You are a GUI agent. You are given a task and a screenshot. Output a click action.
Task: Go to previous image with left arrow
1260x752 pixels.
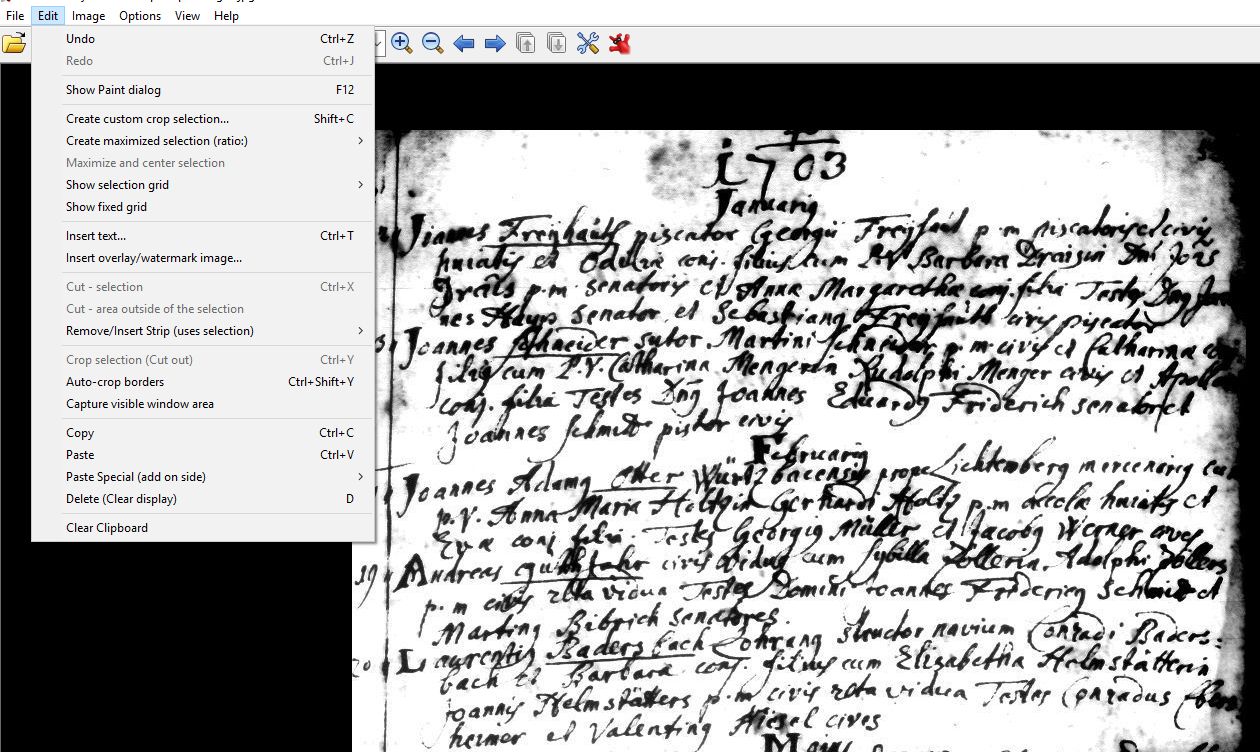(x=464, y=43)
